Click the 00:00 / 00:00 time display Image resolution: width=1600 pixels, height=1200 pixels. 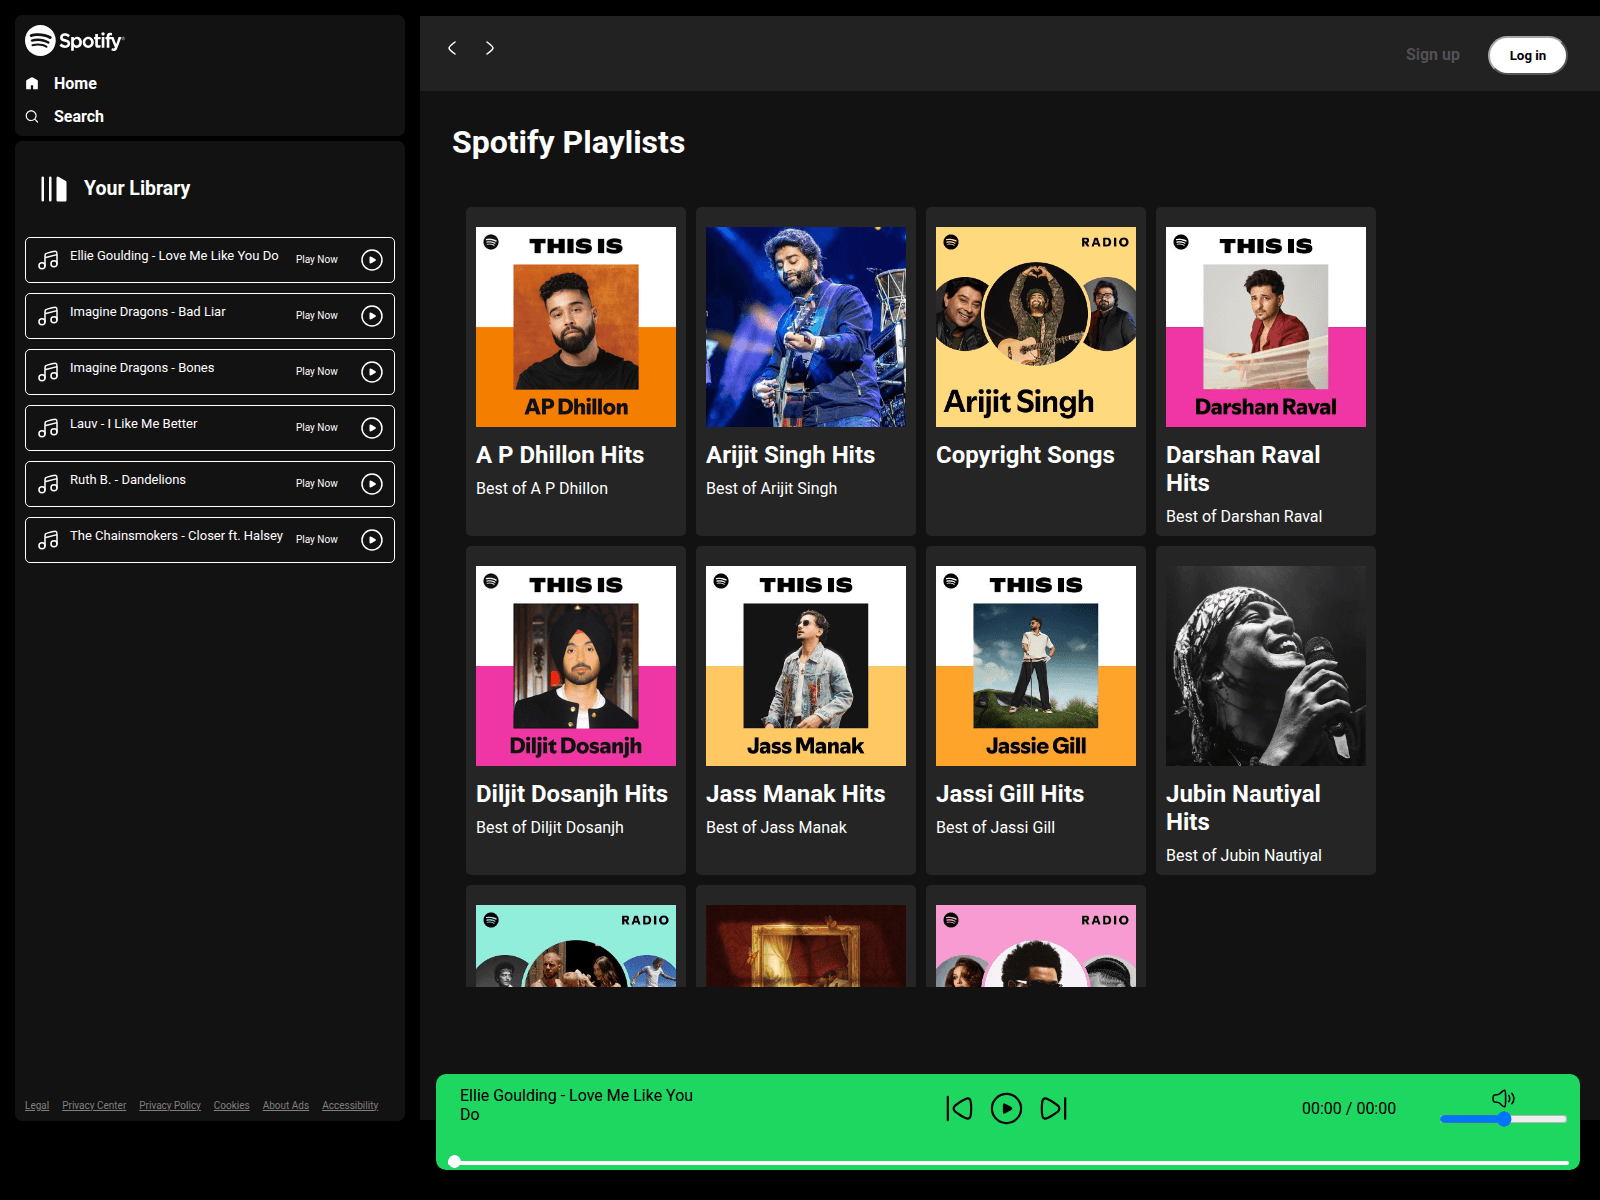[1348, 1108]
